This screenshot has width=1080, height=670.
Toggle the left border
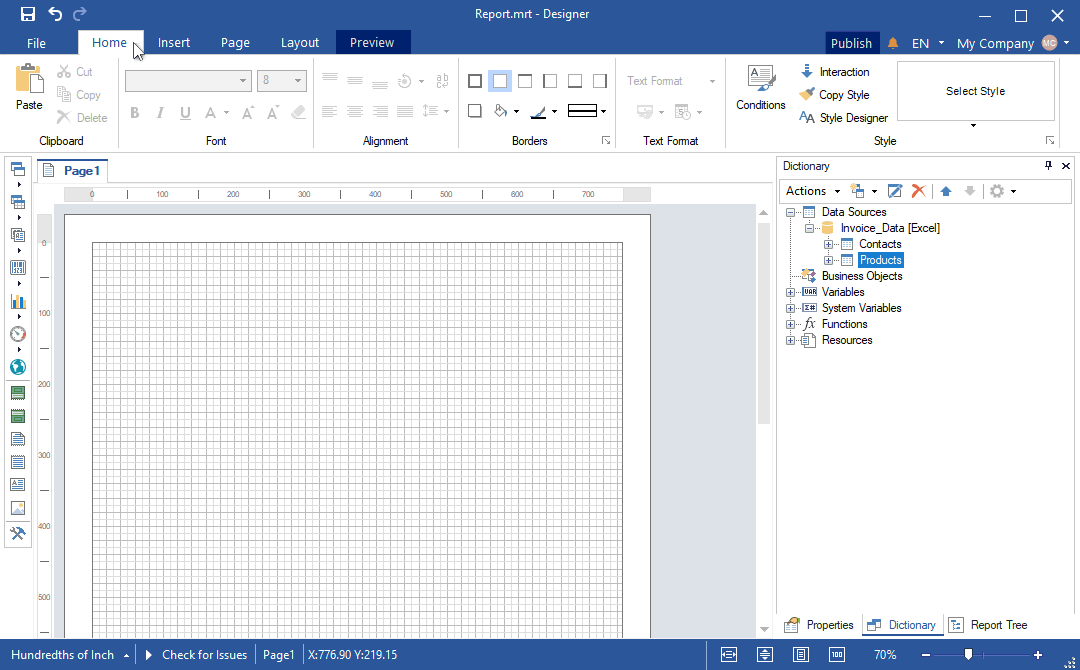point(550,81)
